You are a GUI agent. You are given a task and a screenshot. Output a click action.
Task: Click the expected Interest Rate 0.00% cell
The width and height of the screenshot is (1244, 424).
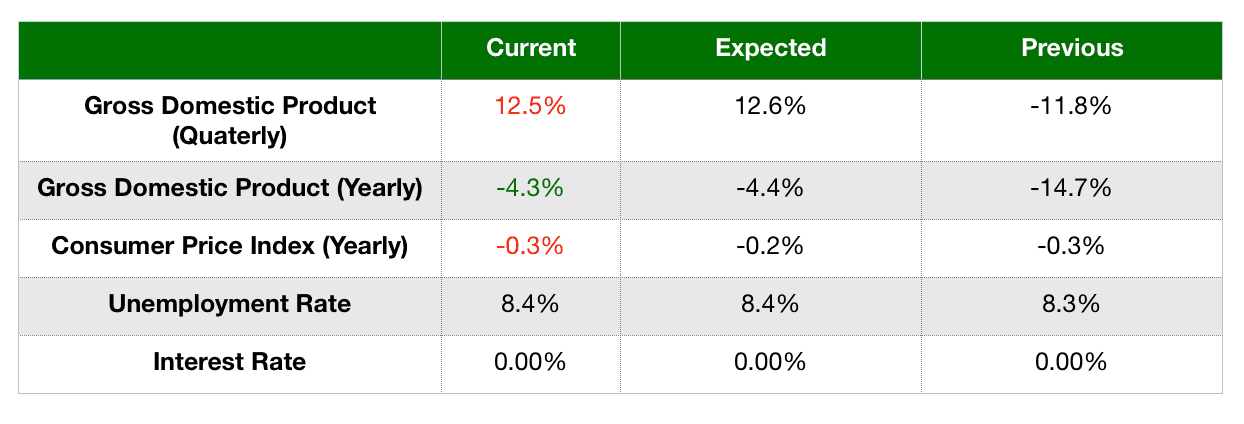coord(770,362)
